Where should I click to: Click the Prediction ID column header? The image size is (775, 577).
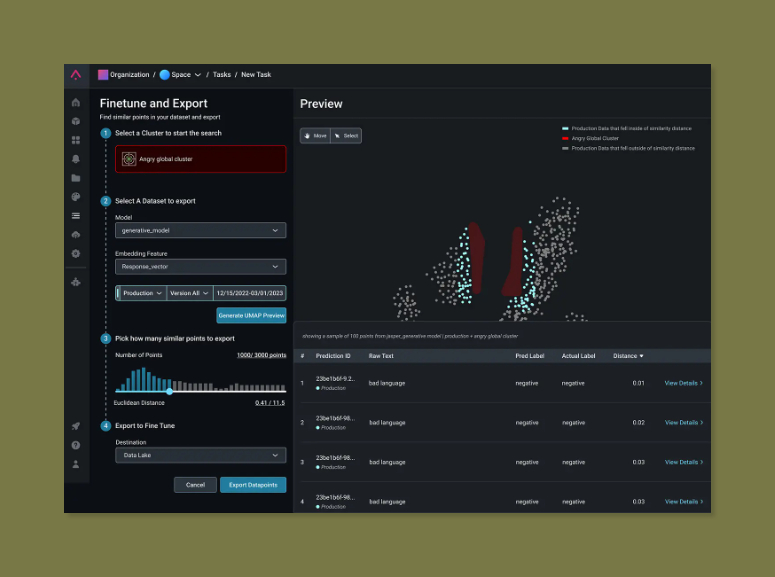click(333, 355)
